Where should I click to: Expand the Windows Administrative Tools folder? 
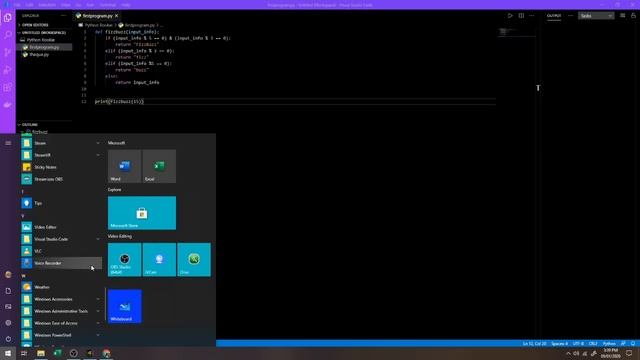[61, 311]
